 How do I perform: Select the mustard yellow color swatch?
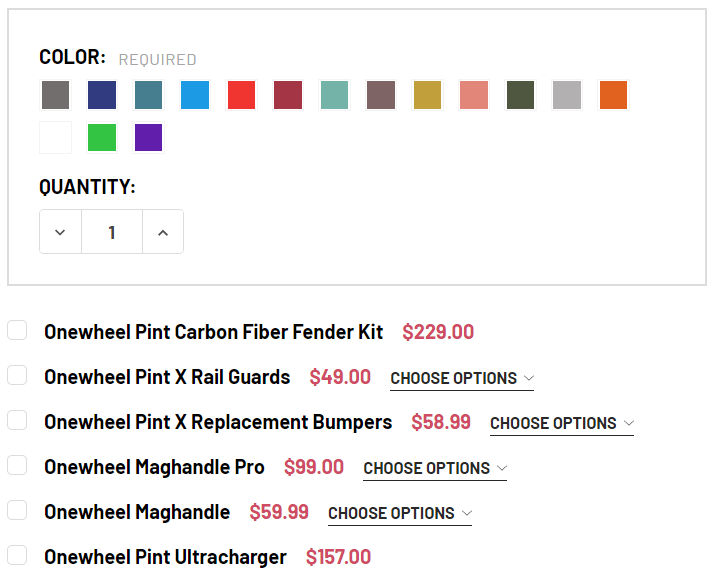pos(427,95)
